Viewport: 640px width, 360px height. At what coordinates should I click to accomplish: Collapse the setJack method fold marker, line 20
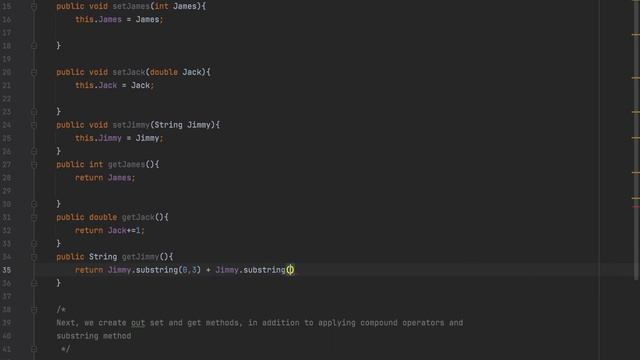click(34, 72)
